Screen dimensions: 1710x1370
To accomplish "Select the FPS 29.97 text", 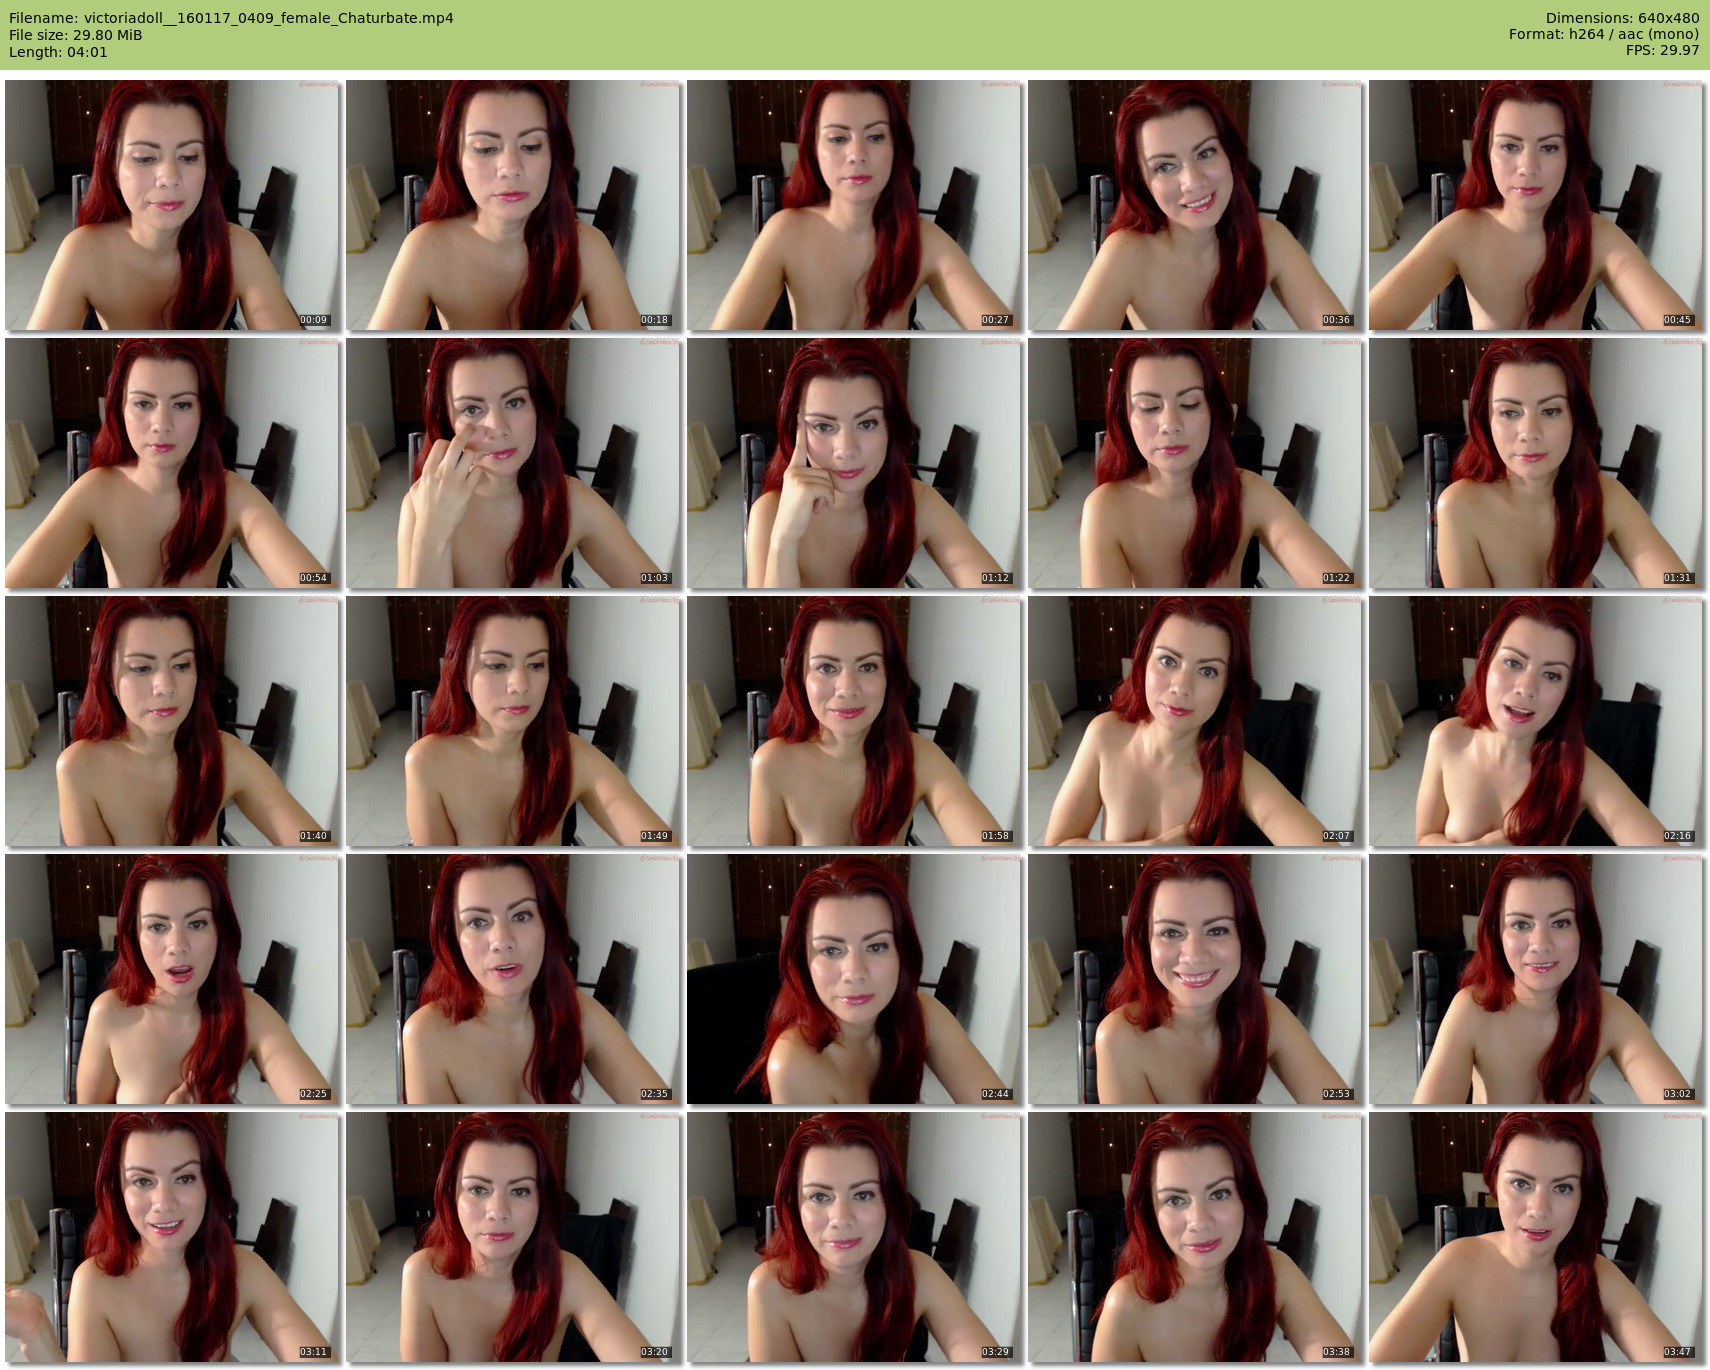I will point(1662,51).
